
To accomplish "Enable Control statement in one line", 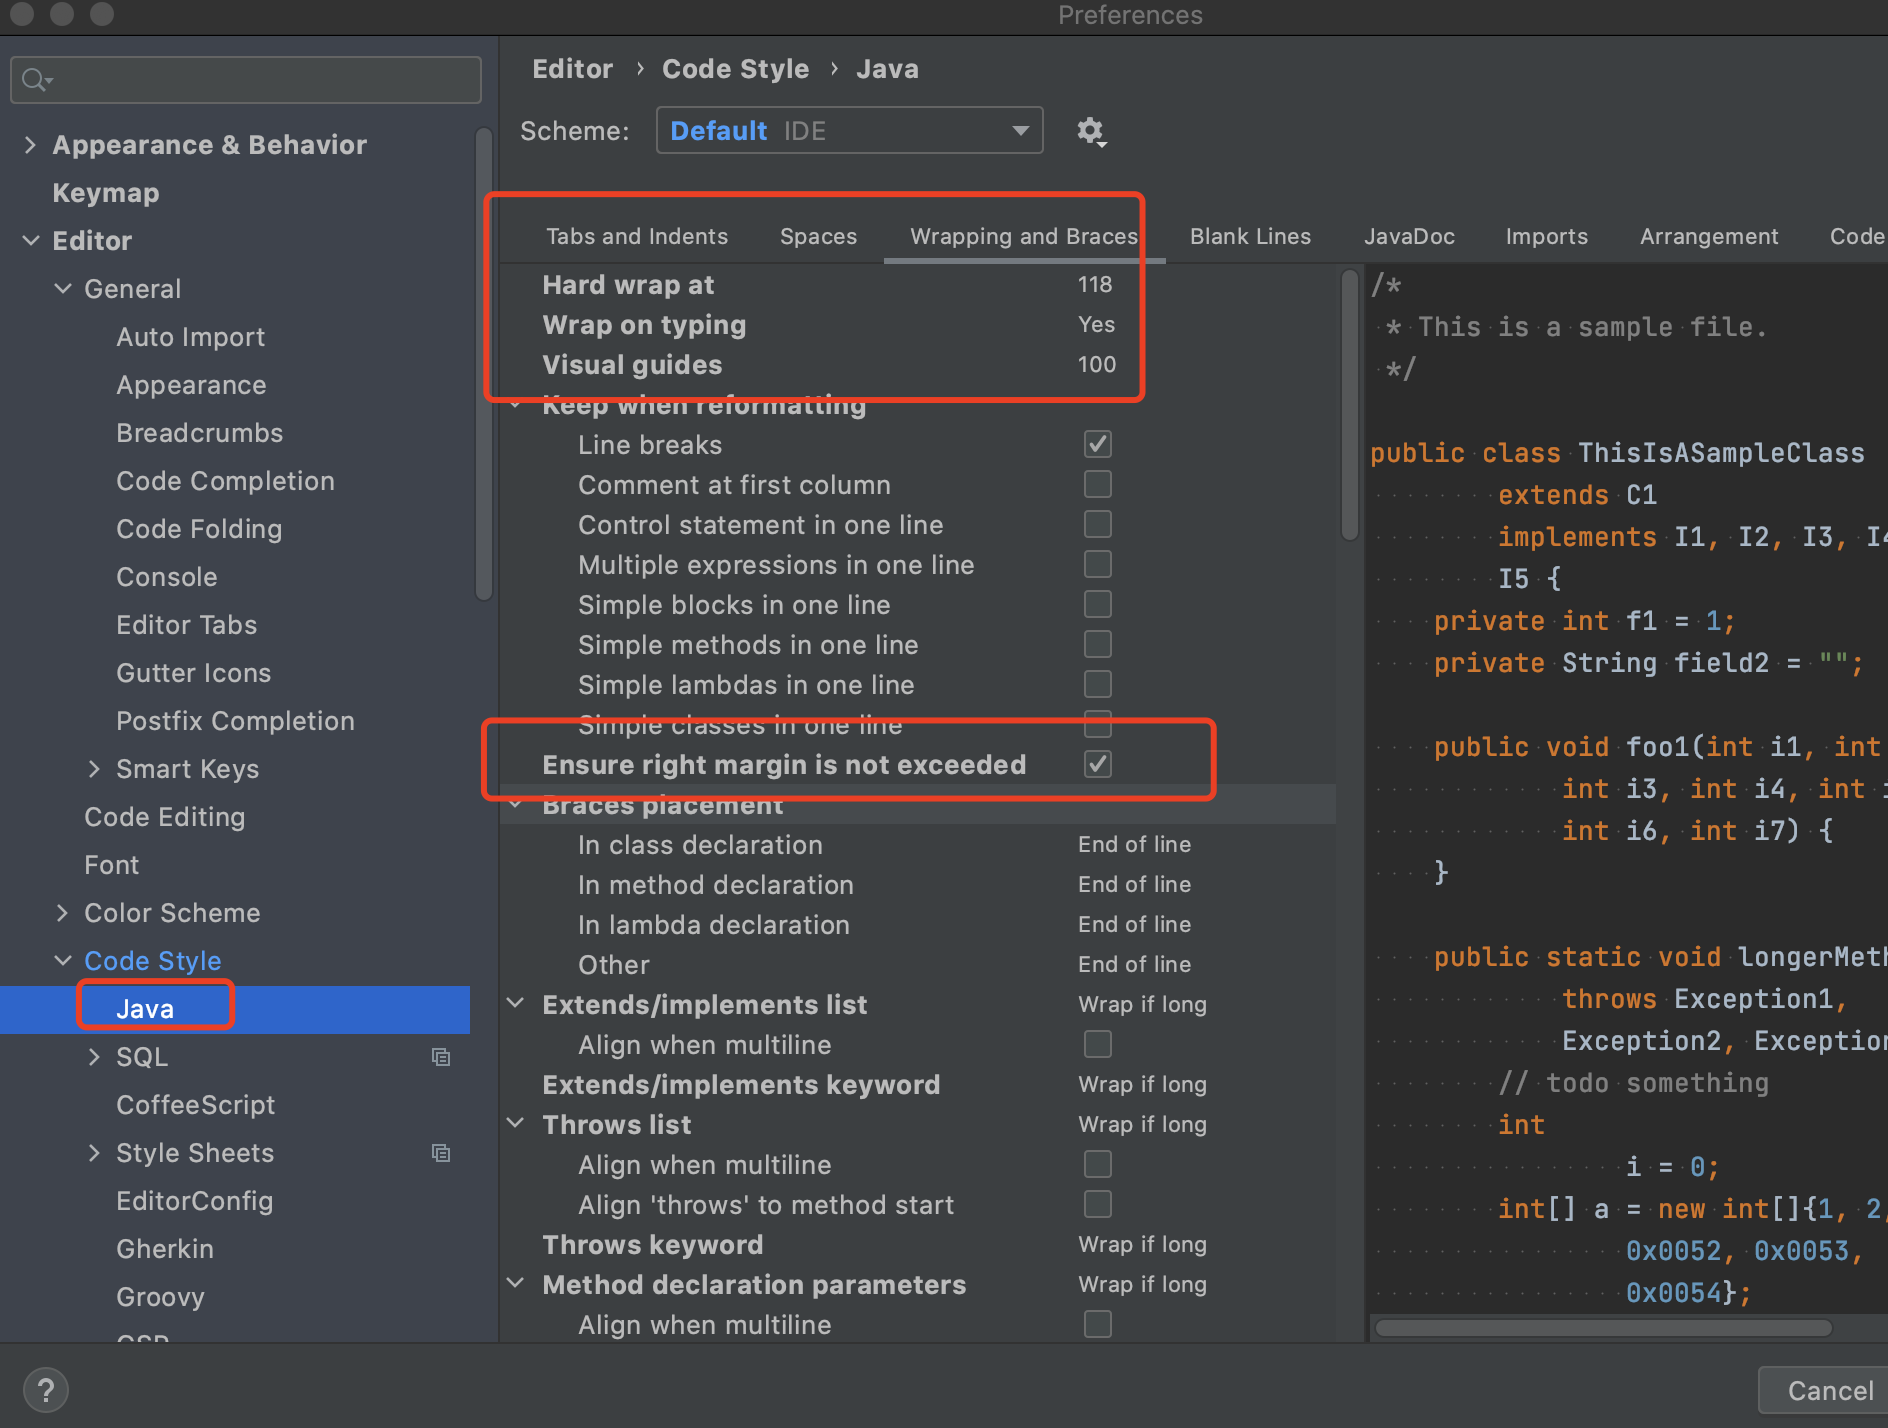I will tap(1098, 524).
